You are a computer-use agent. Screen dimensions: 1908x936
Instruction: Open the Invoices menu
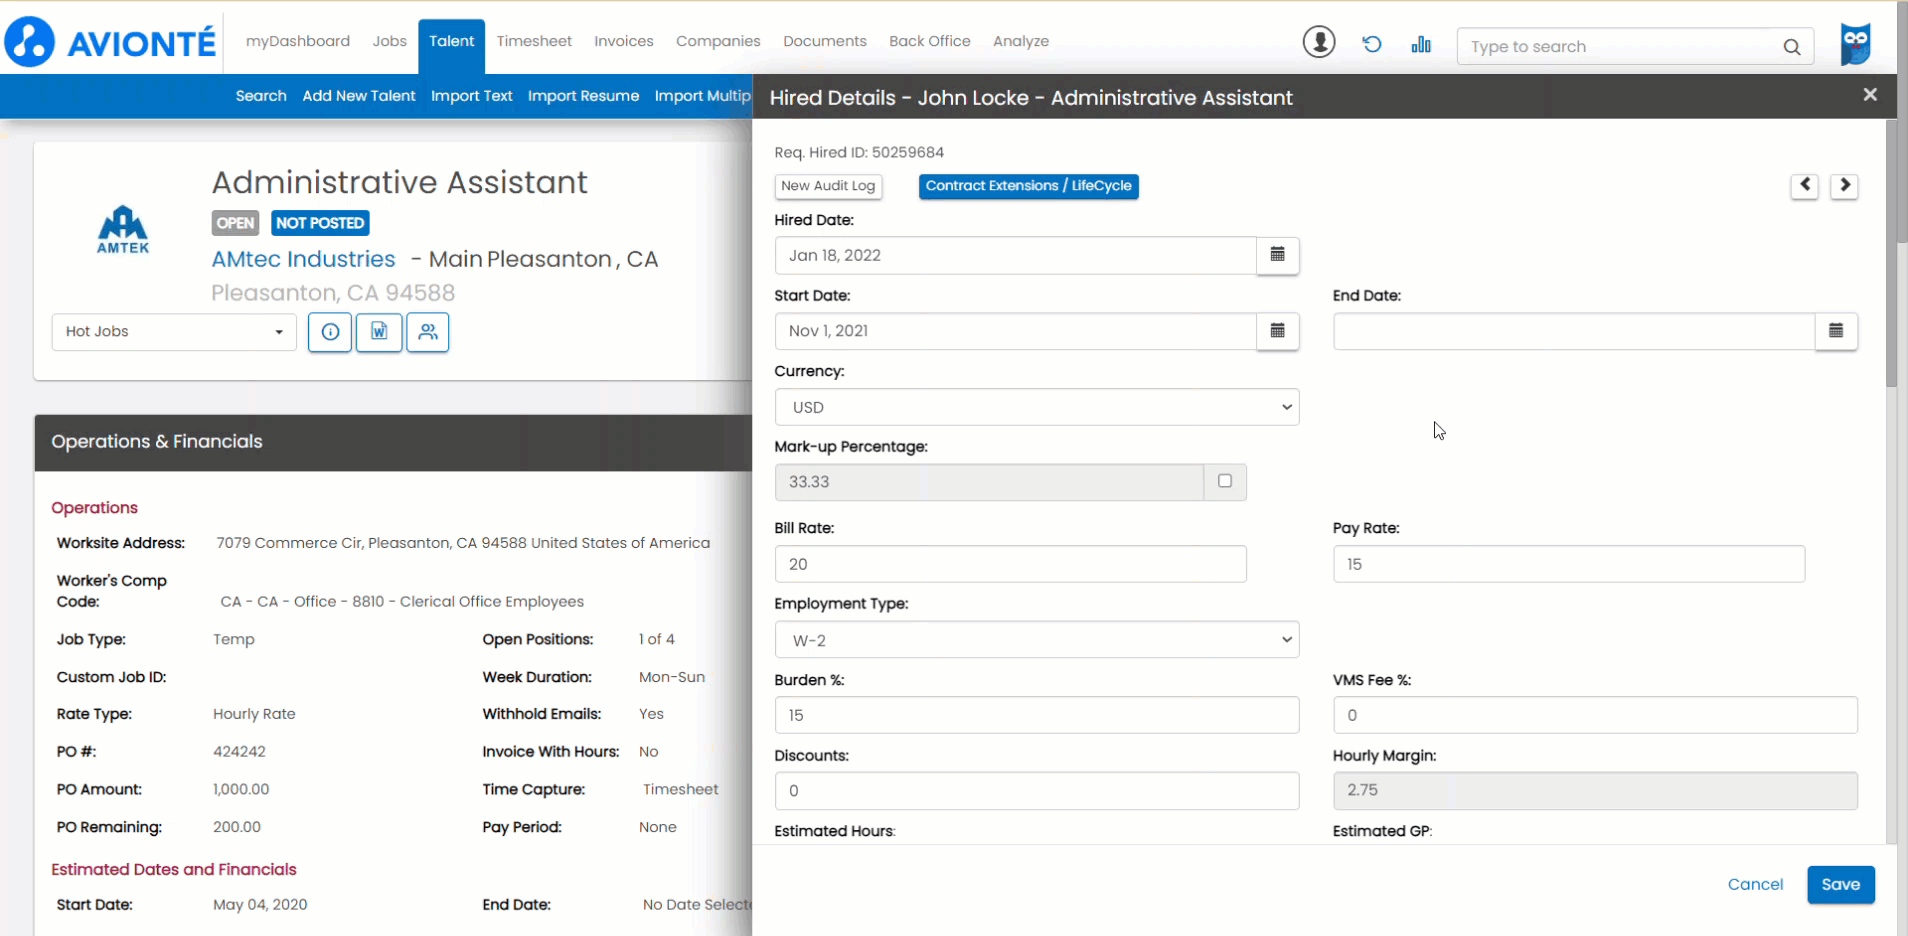(624, 41)
